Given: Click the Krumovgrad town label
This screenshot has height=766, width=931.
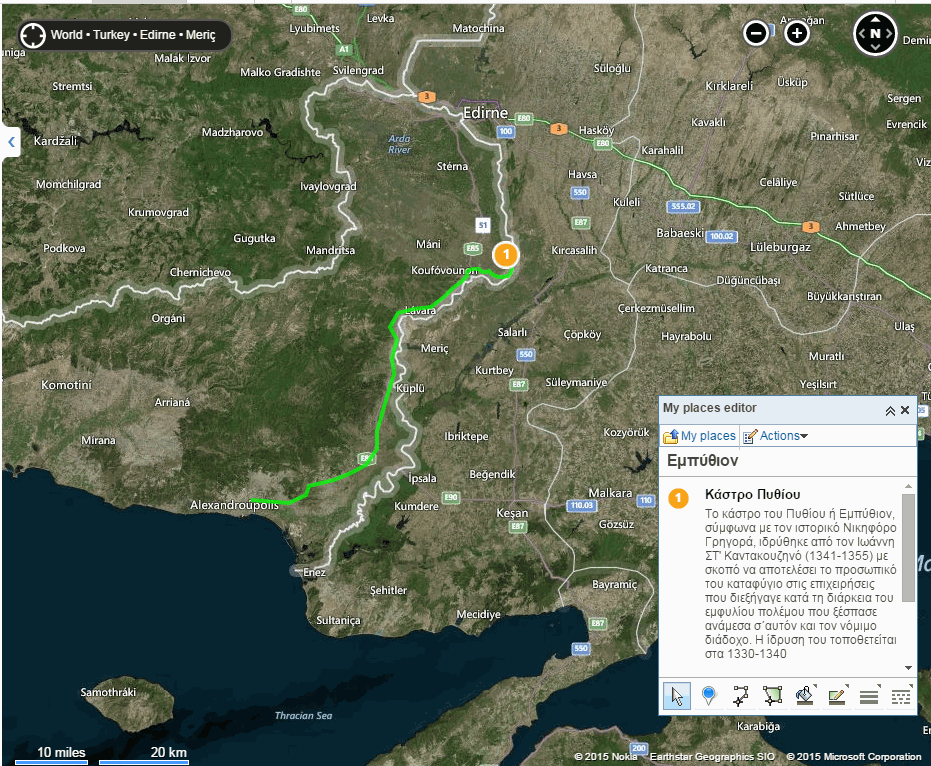Looking at the screenshot, I should tap(158, 212).
